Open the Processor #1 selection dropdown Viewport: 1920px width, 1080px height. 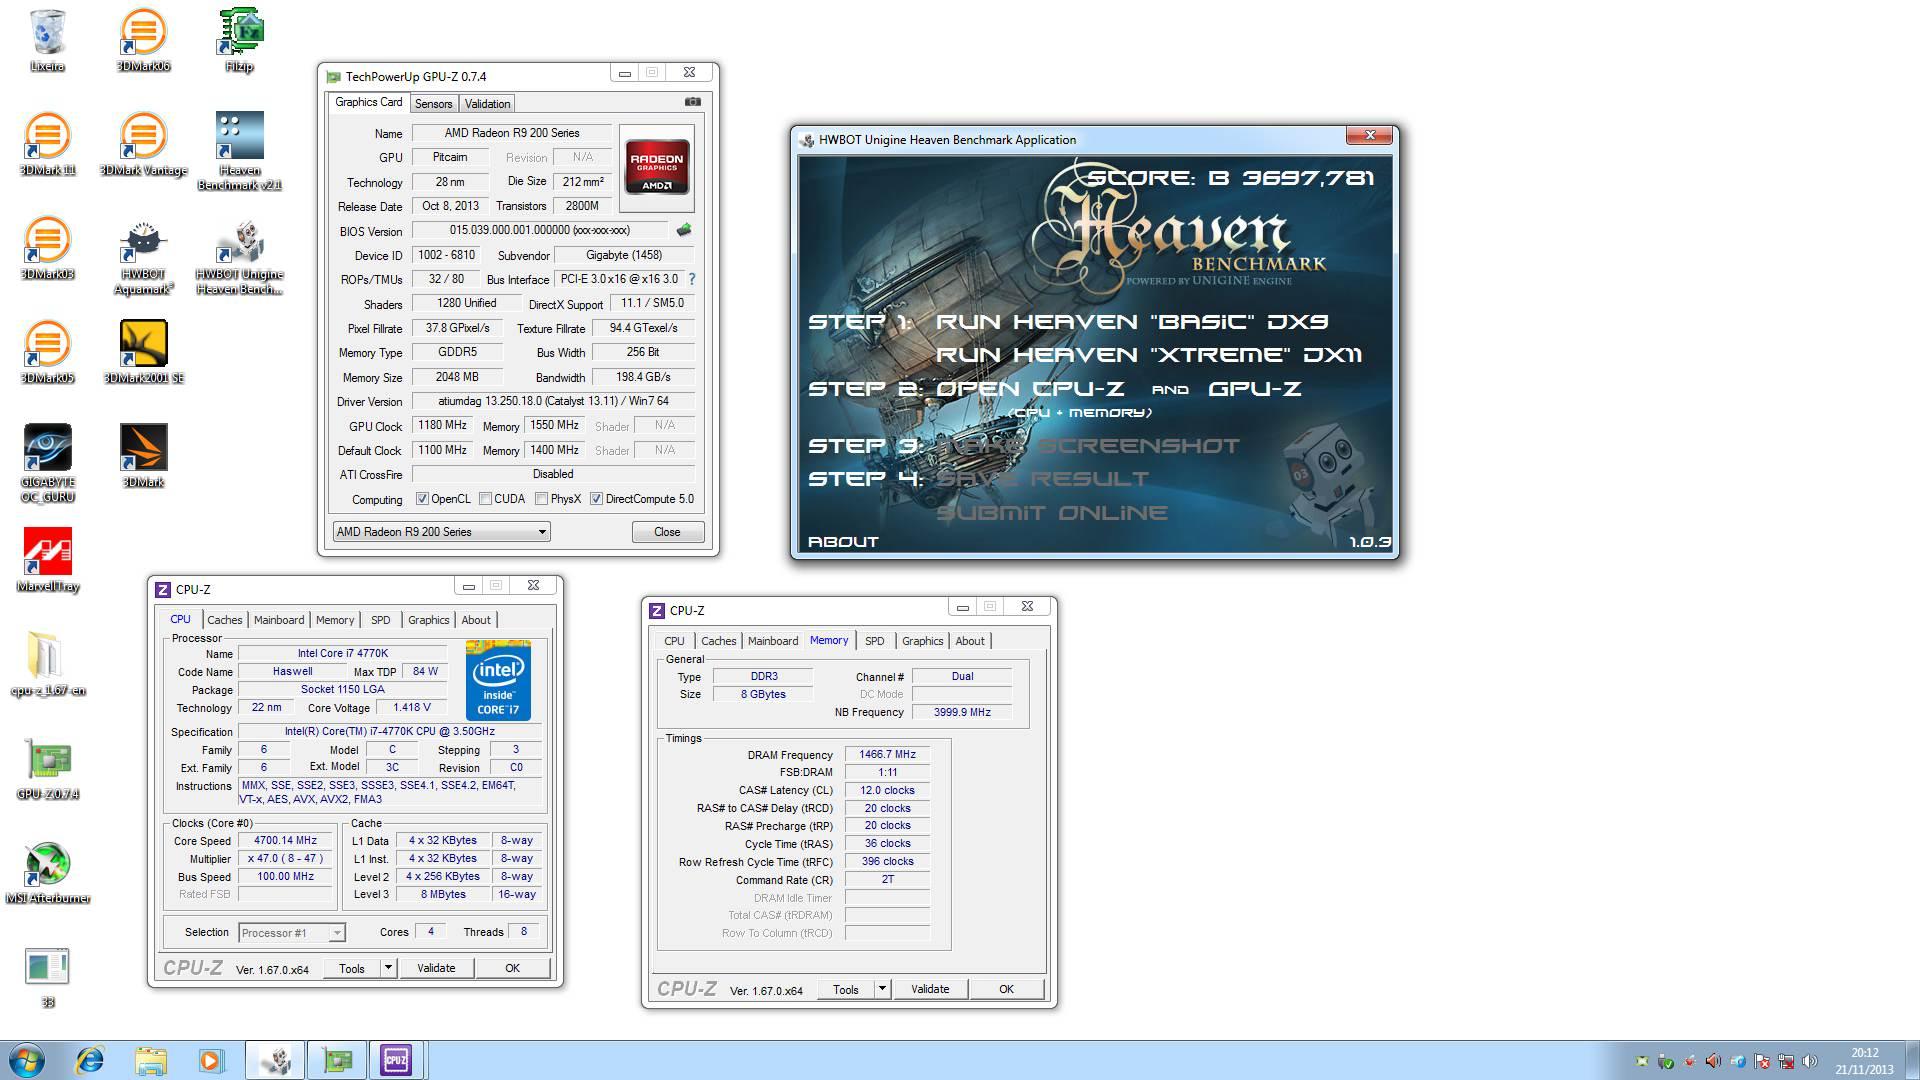click(x=291, y=932)
